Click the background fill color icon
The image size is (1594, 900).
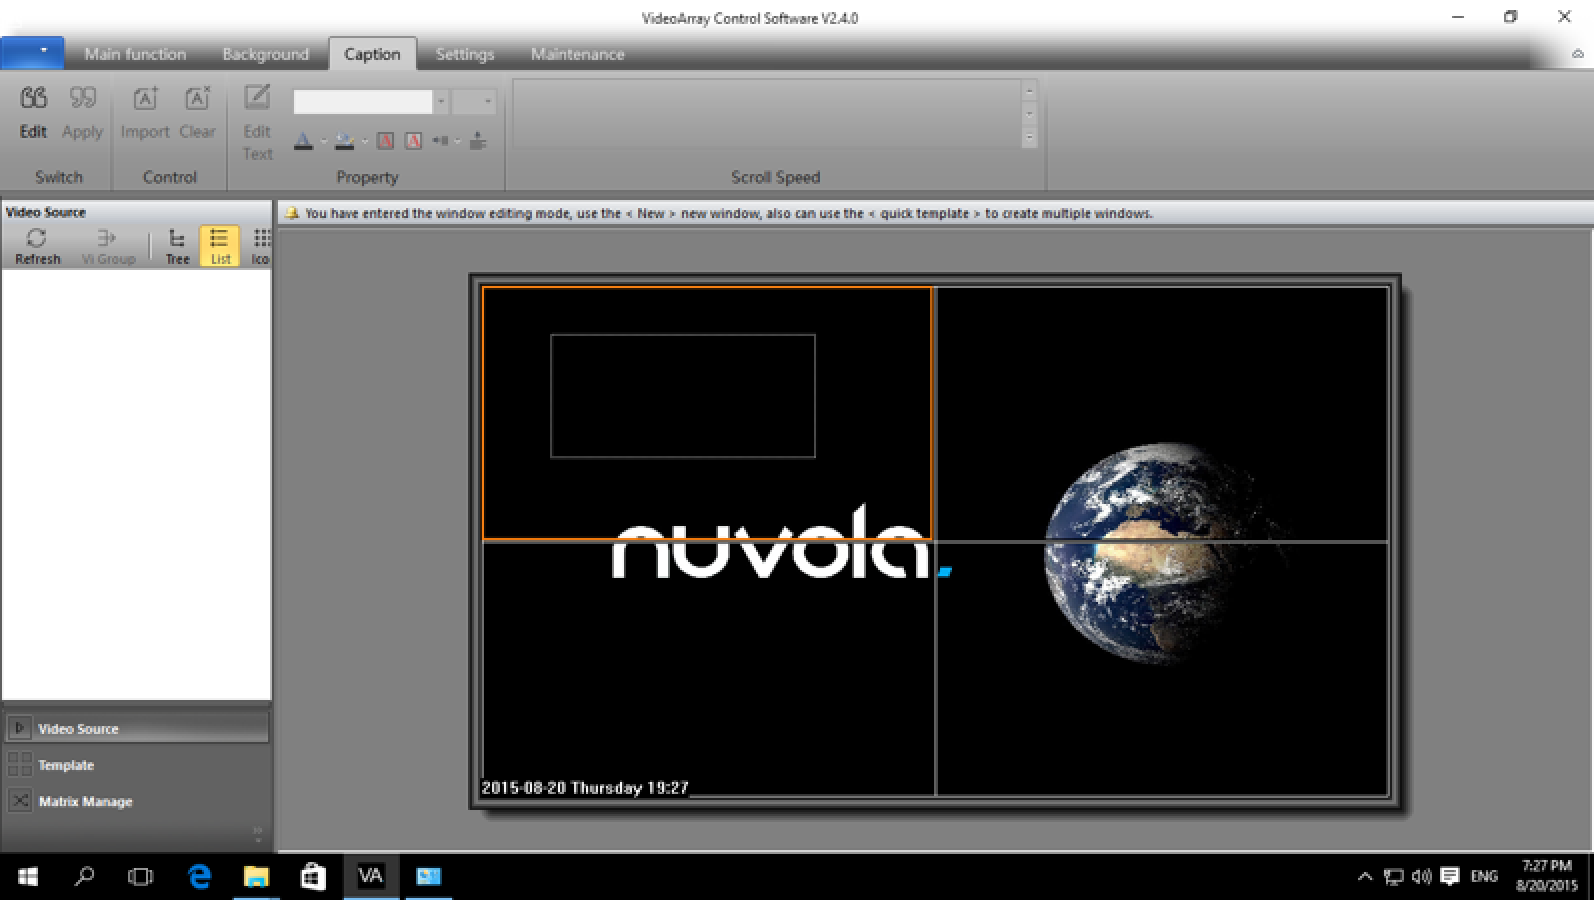344,141
